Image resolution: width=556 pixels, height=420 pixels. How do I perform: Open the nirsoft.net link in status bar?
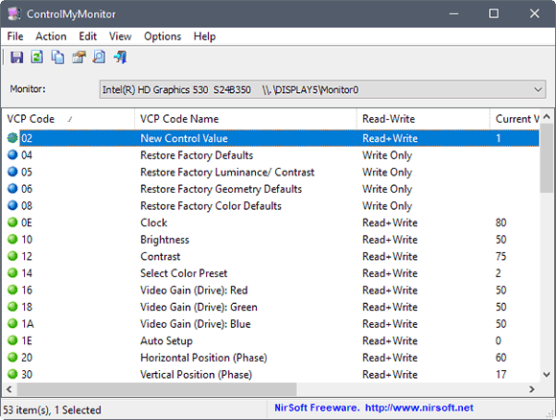[419, 408]
